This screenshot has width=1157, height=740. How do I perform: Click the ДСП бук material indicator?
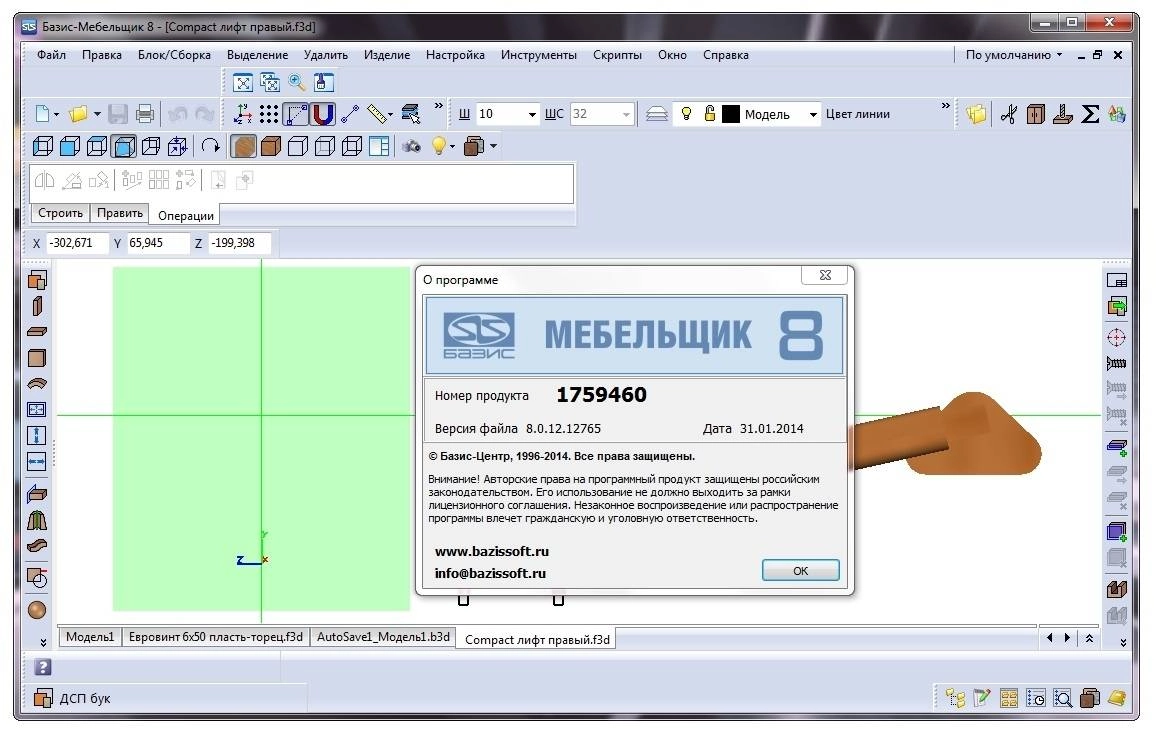pos(73,698)
